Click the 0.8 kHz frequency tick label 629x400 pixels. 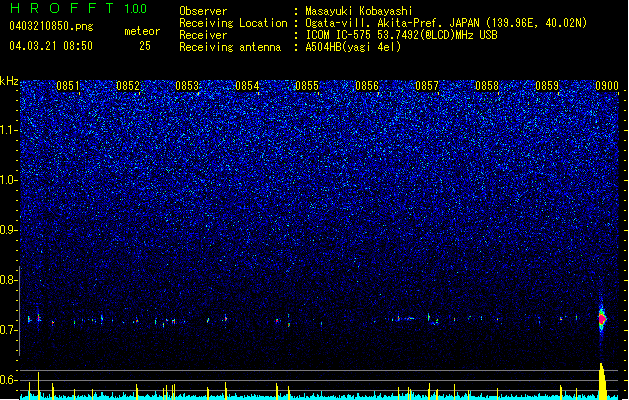[8, 280]
